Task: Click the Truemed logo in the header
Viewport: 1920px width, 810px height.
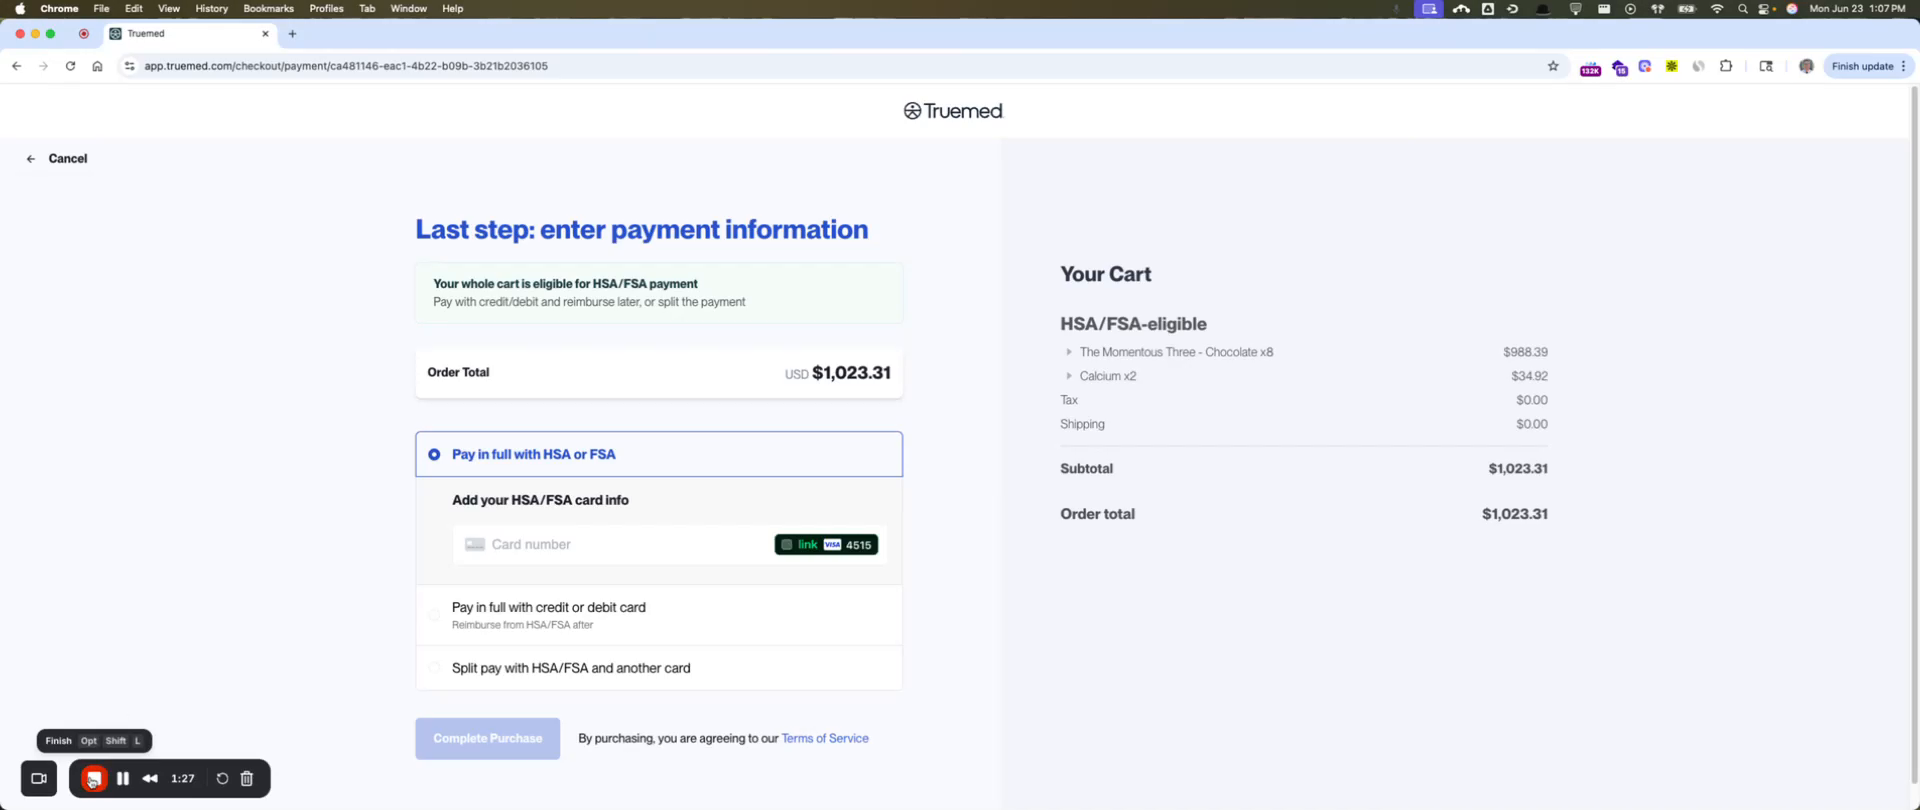Action: click(953, 111)
